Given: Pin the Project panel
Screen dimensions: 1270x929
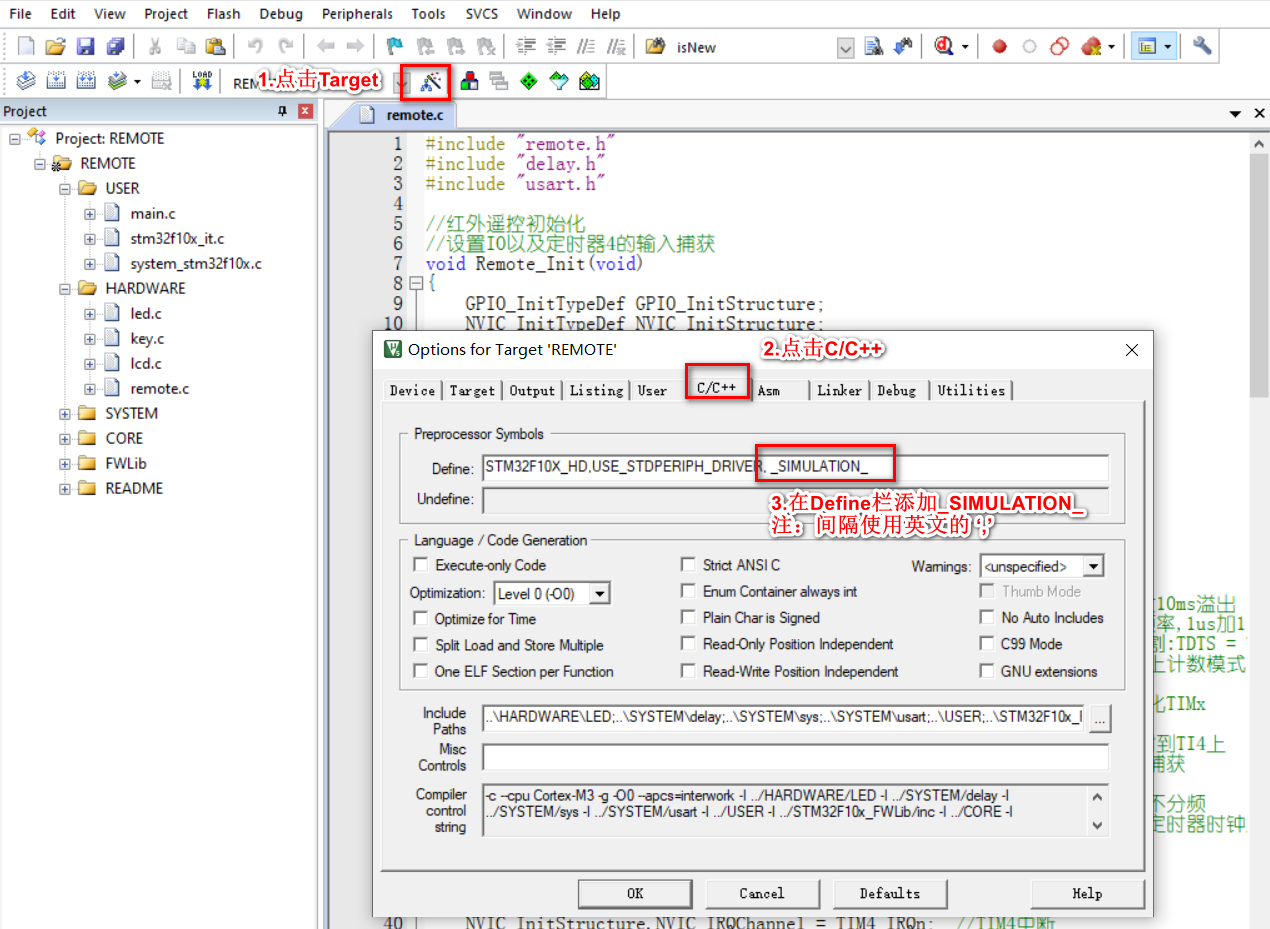Looking at the screenshot, I should point(282,111).
